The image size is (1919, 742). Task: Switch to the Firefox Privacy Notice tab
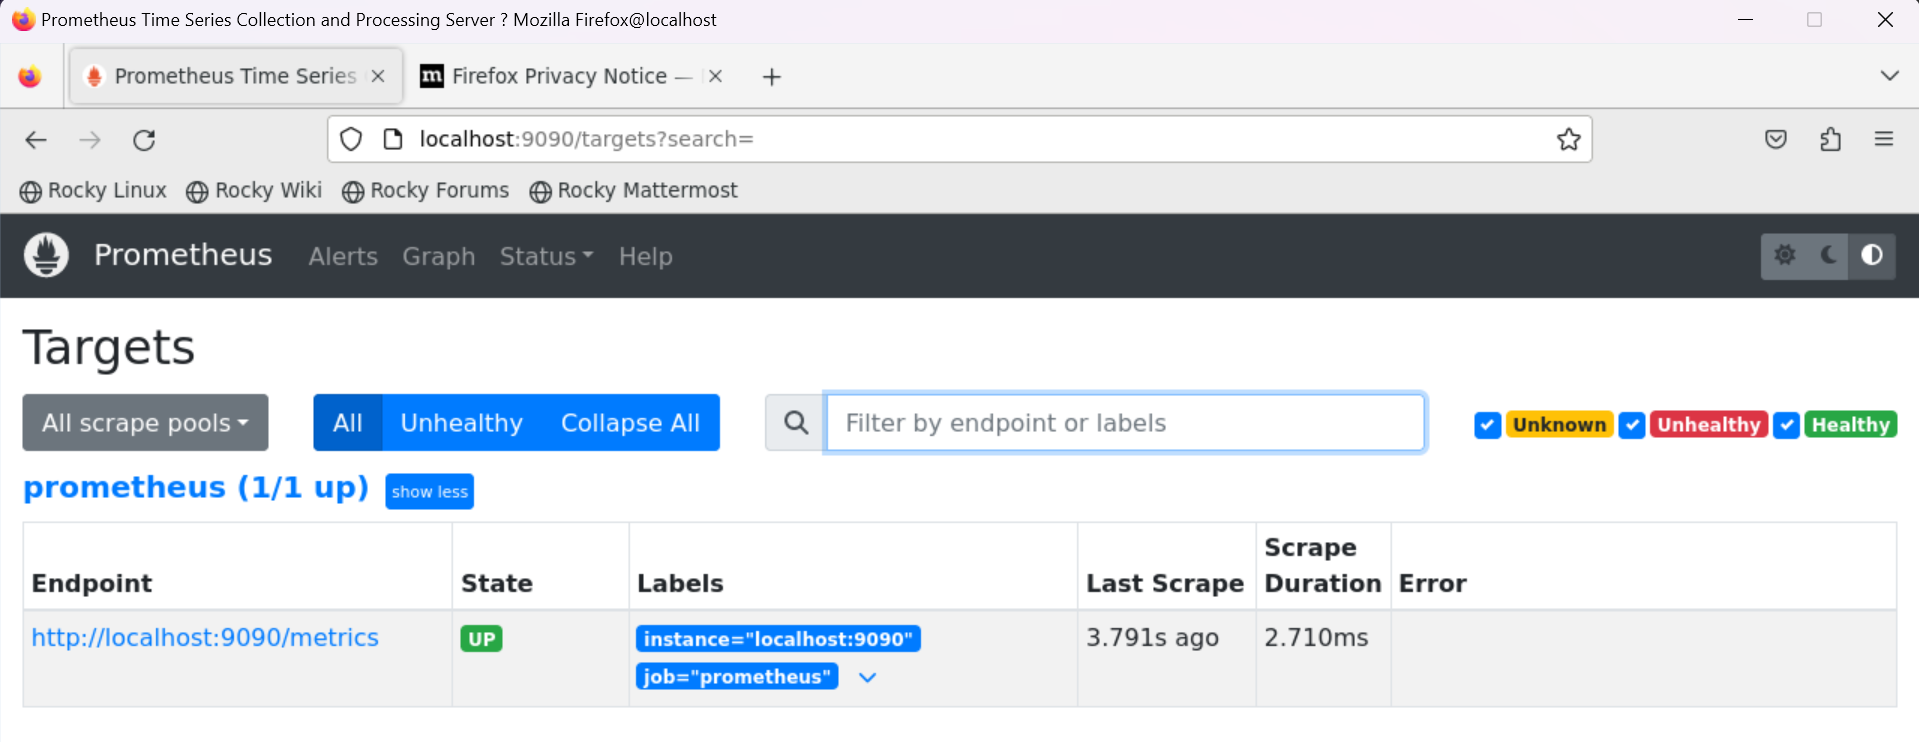[570, 76]
